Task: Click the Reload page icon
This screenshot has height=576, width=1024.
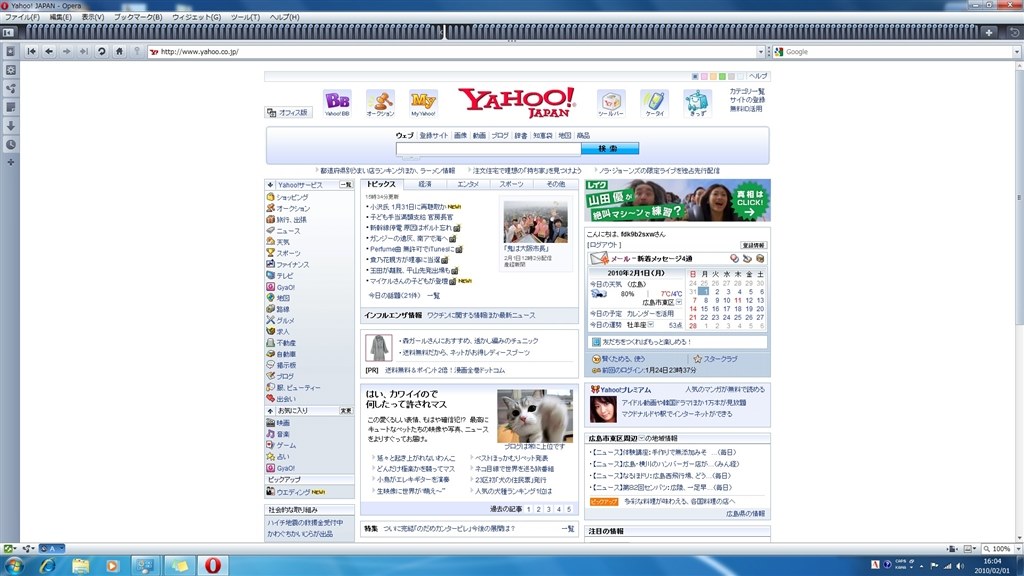Action: 101,52
